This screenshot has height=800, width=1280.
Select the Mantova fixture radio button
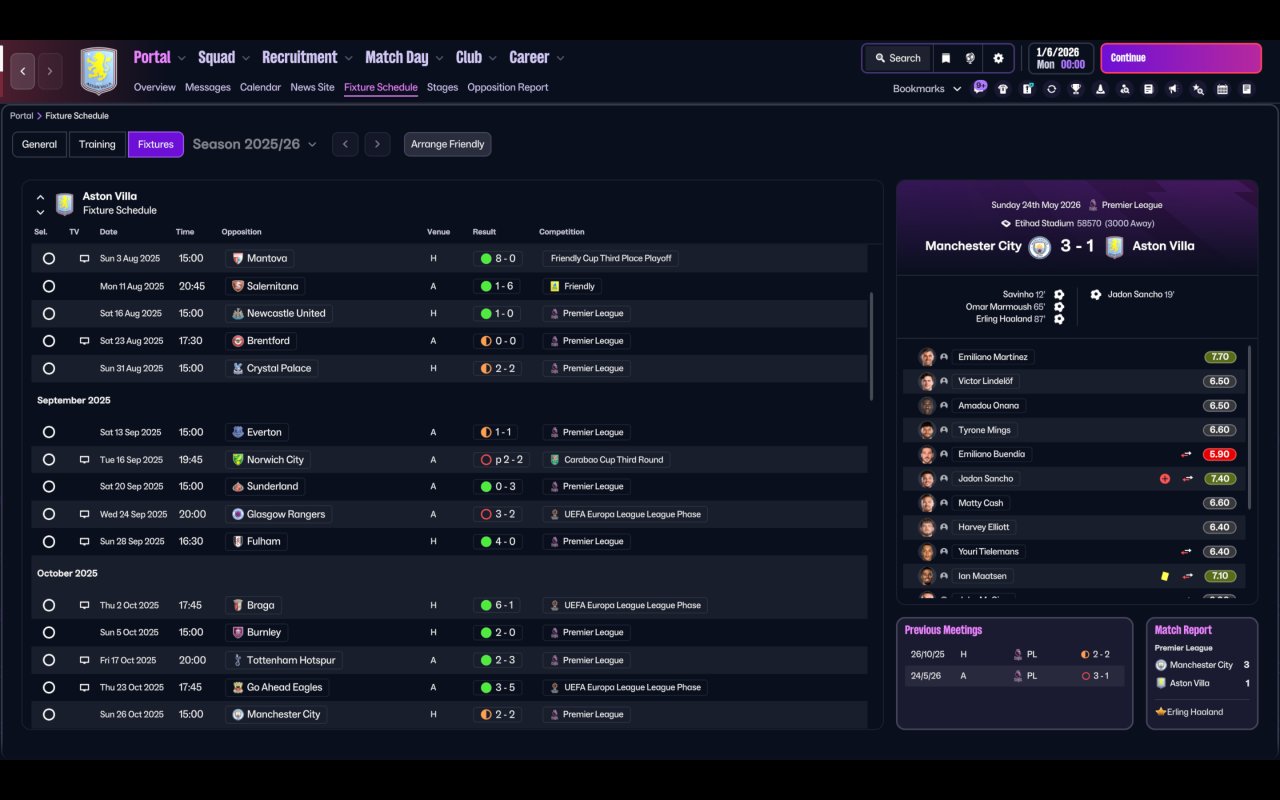49,258
